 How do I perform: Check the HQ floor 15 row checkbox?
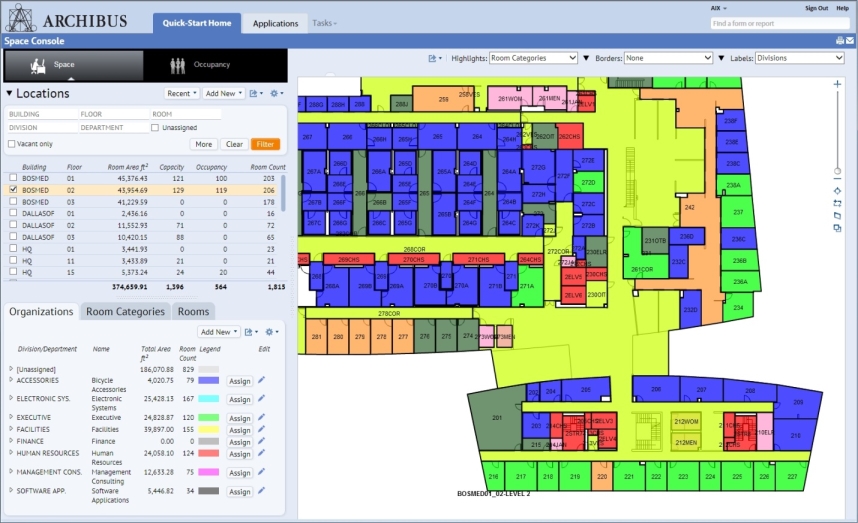click(13, 272)
